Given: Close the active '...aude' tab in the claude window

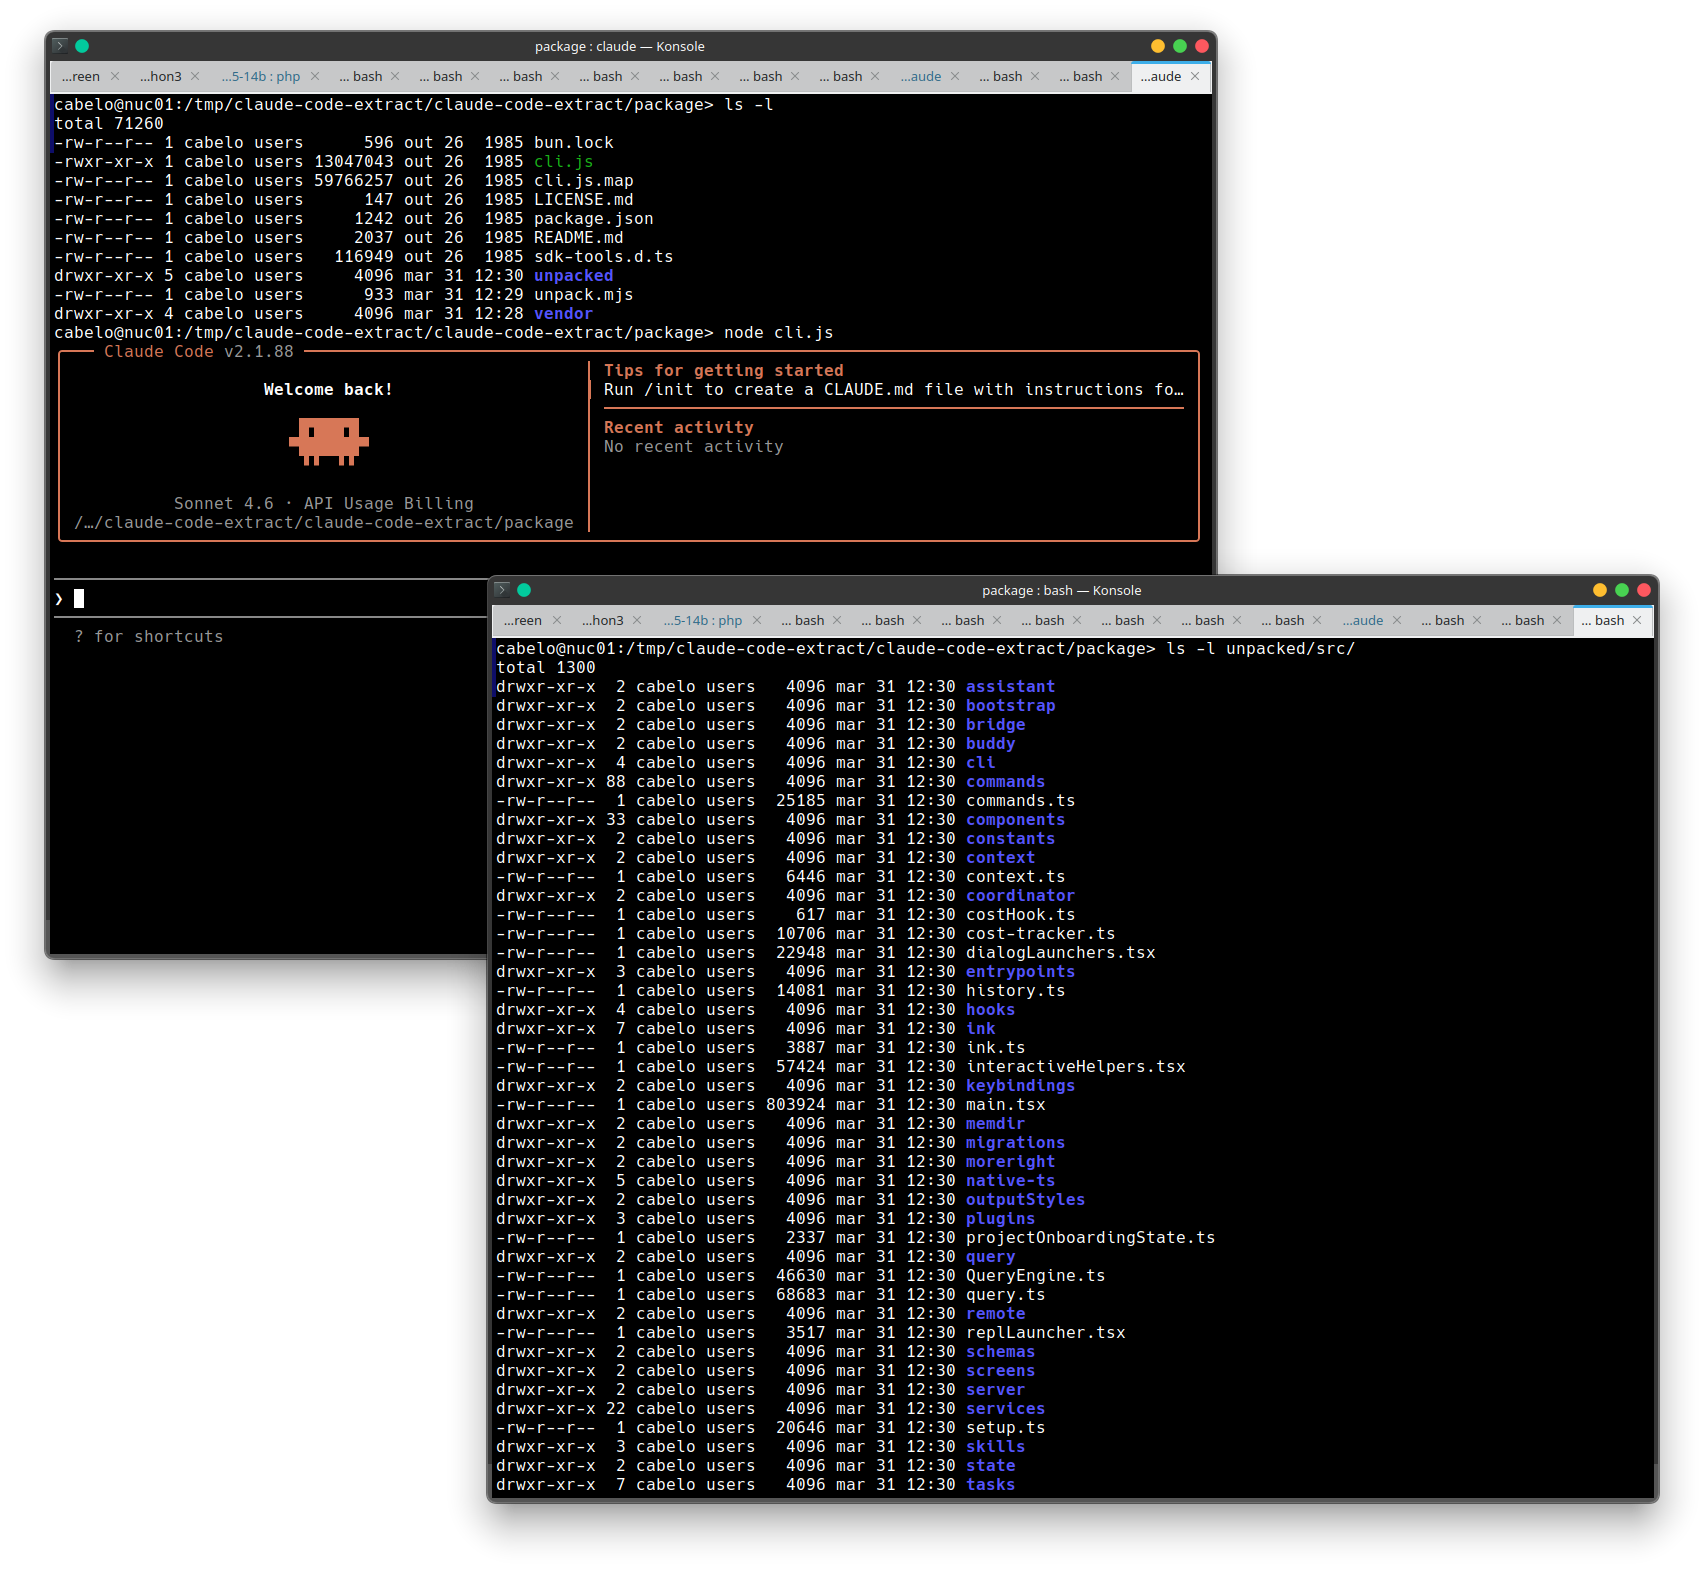Looking at the screenshot, I should (x=1195, y=76).
